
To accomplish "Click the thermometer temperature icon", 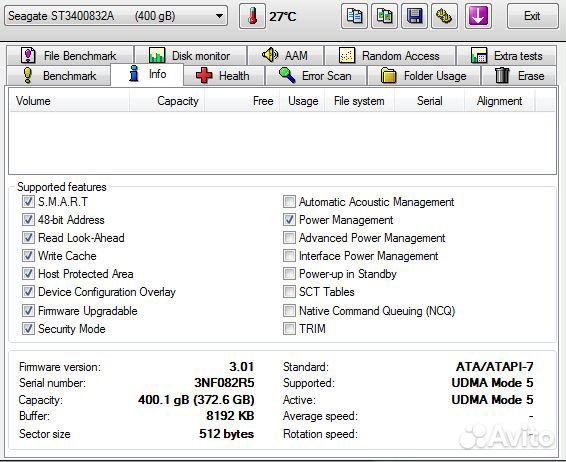I will click(x=252, y=16).
